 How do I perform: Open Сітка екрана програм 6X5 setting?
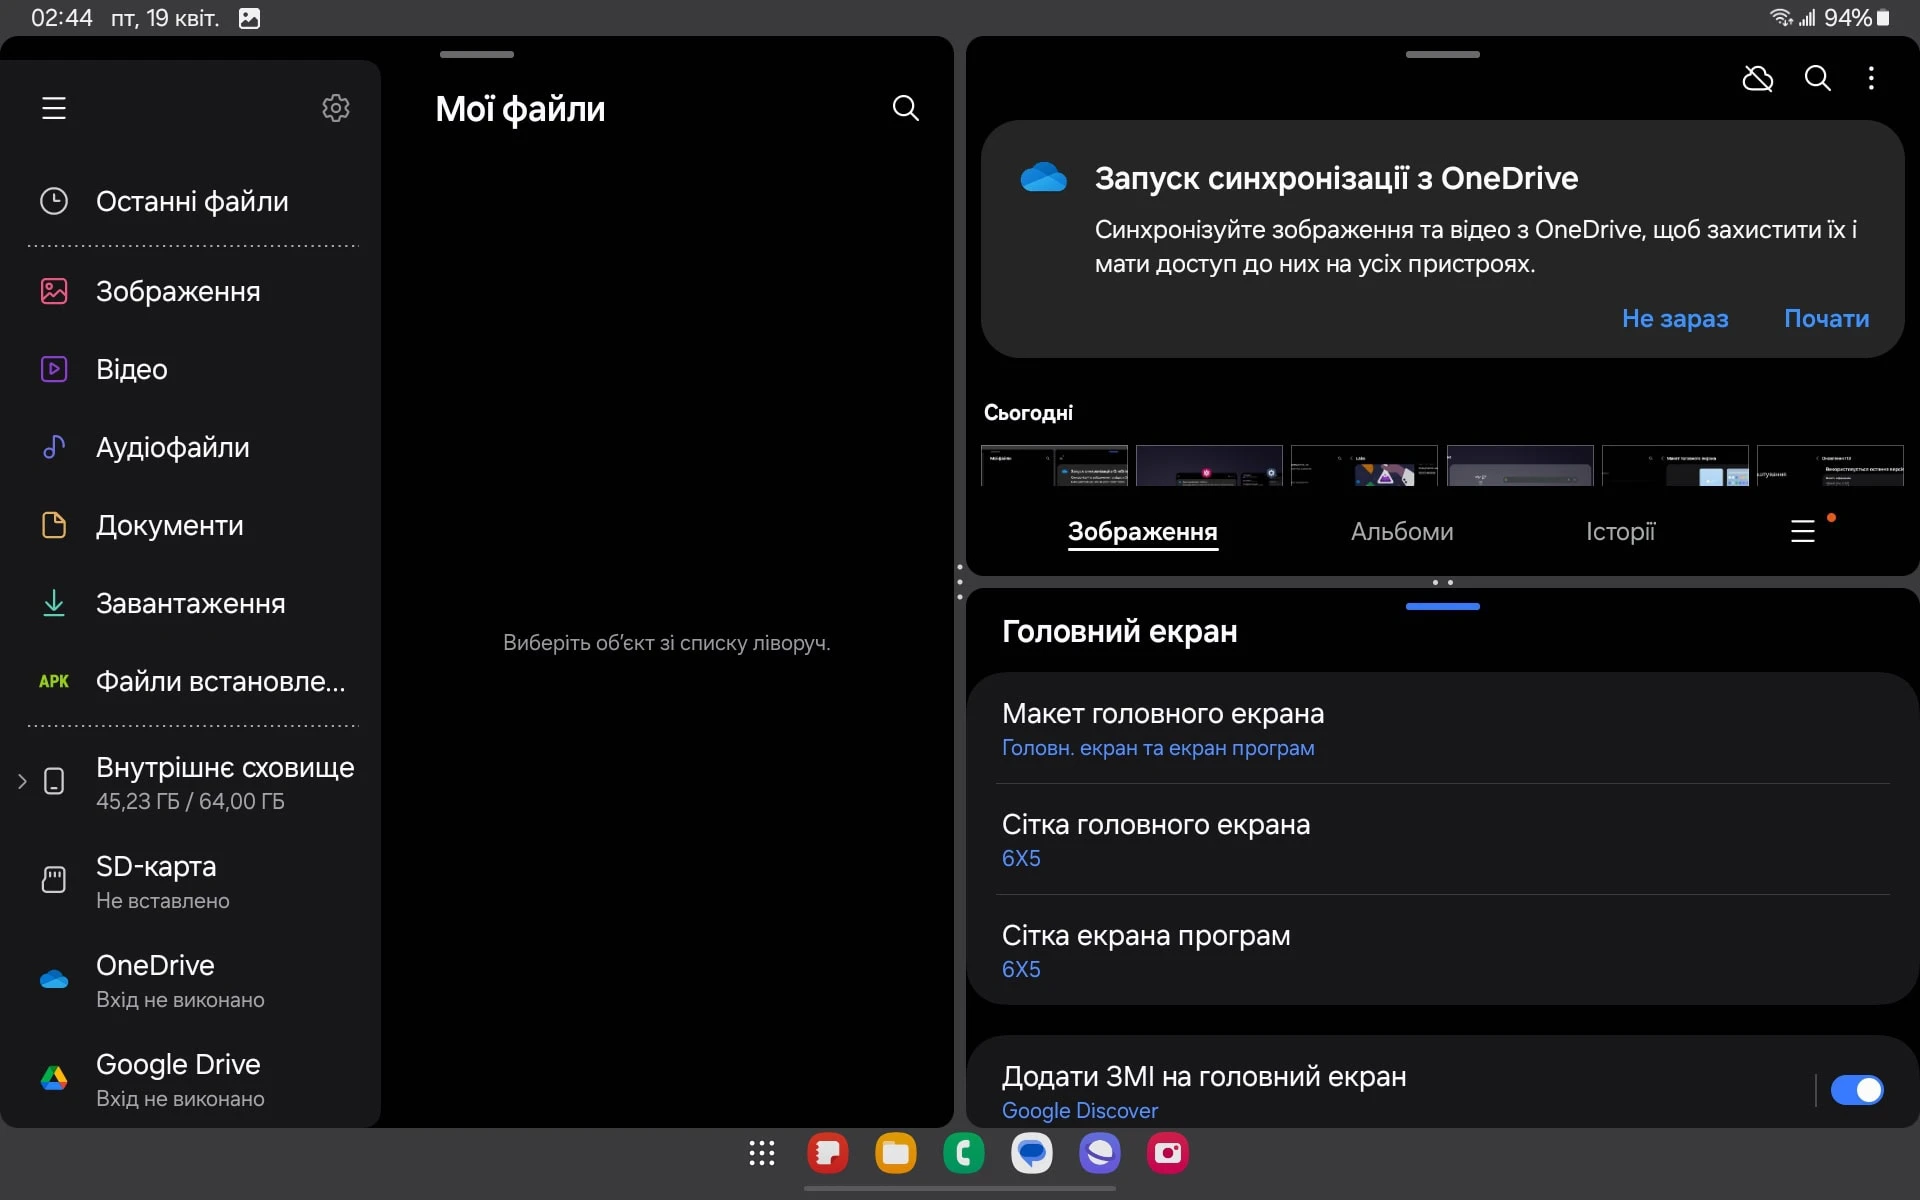pyautogui.click(x=1443, y=951)
